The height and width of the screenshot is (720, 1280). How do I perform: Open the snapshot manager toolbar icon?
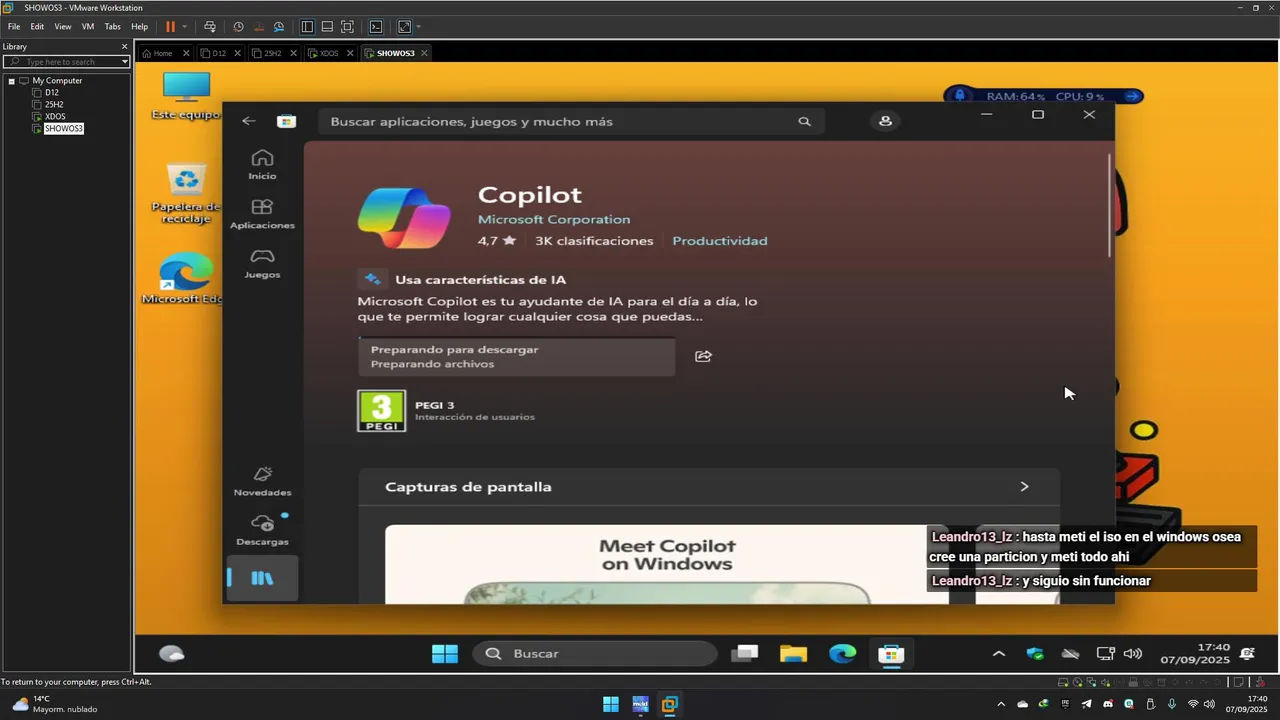click(279, 27)
